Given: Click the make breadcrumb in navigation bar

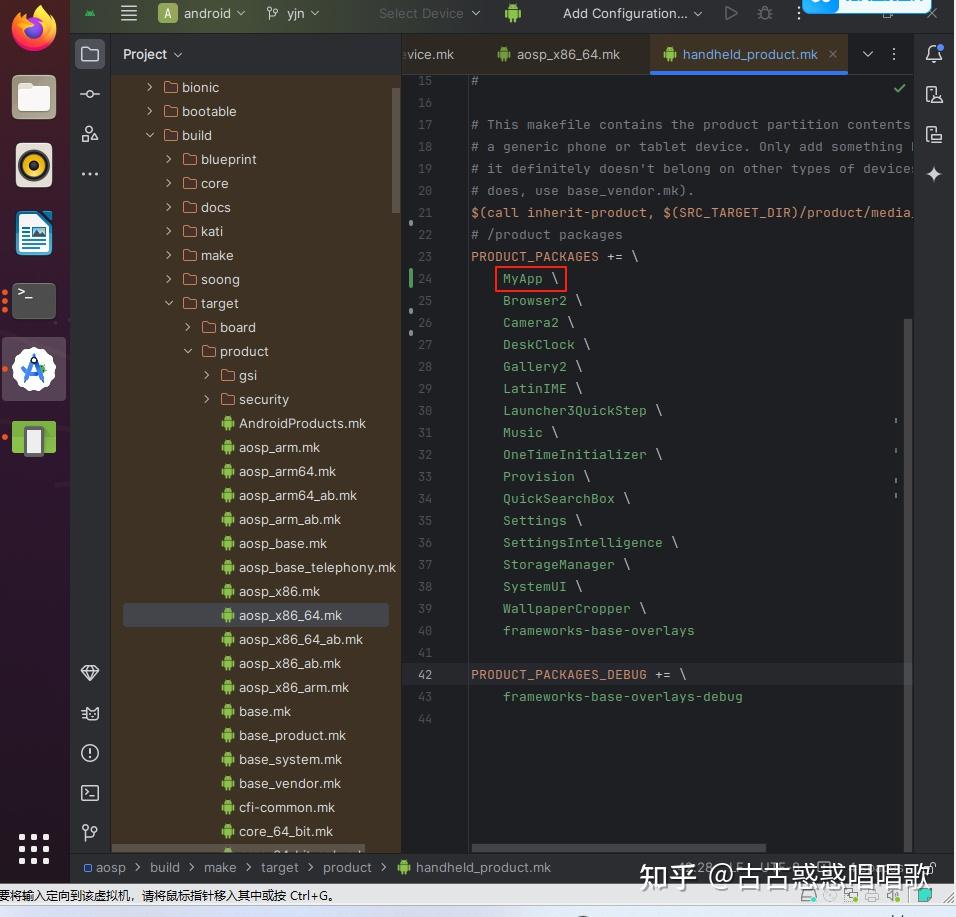Looking at the screenshot, I should (220, 867).
